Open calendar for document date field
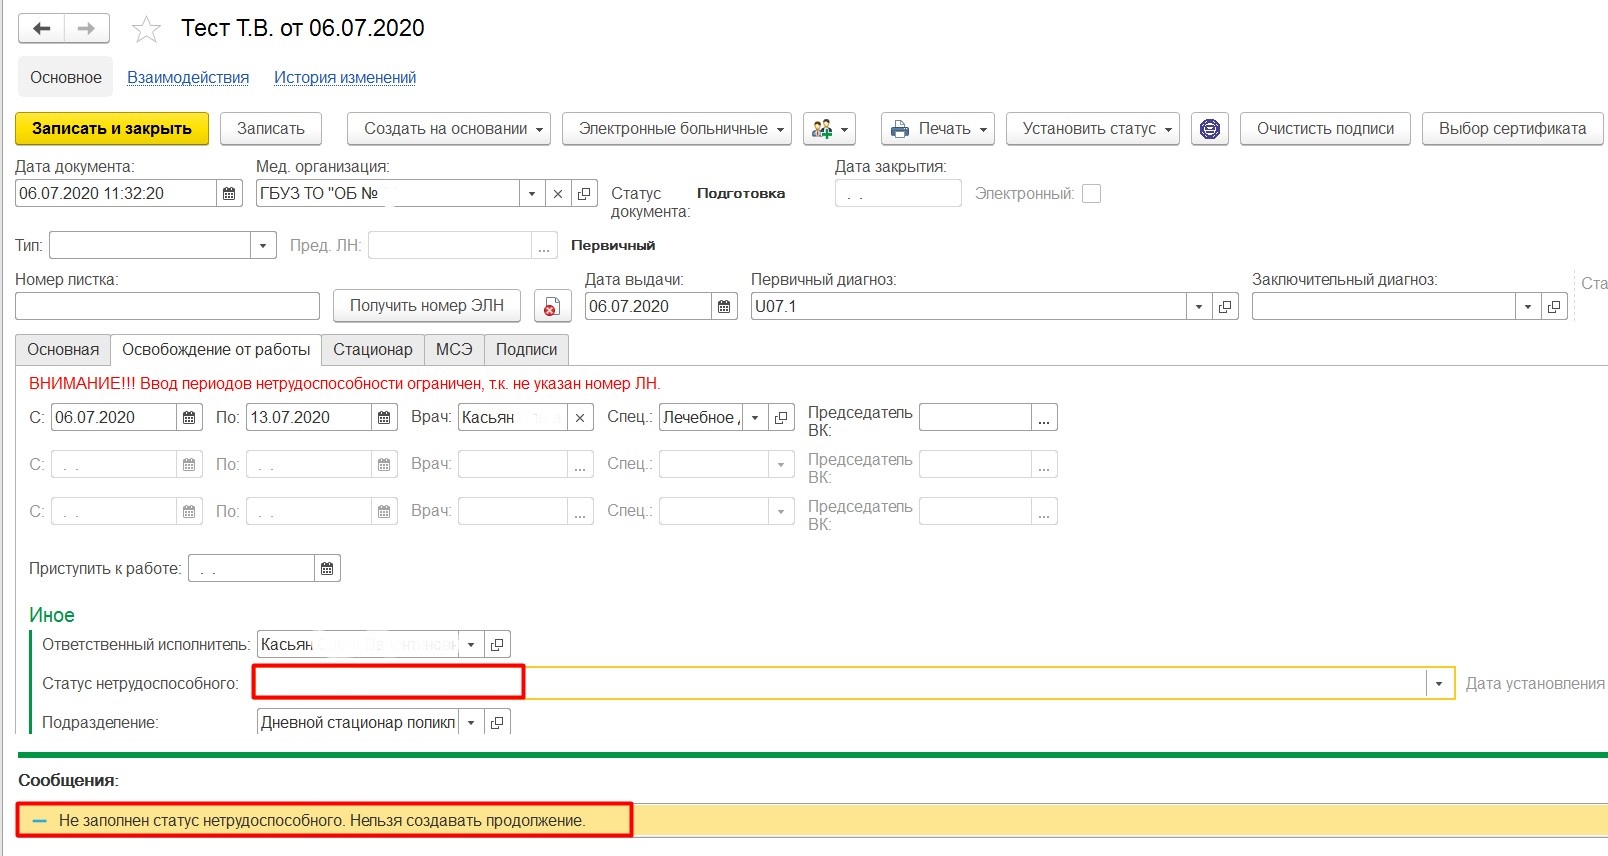 (x=229, y=194)
